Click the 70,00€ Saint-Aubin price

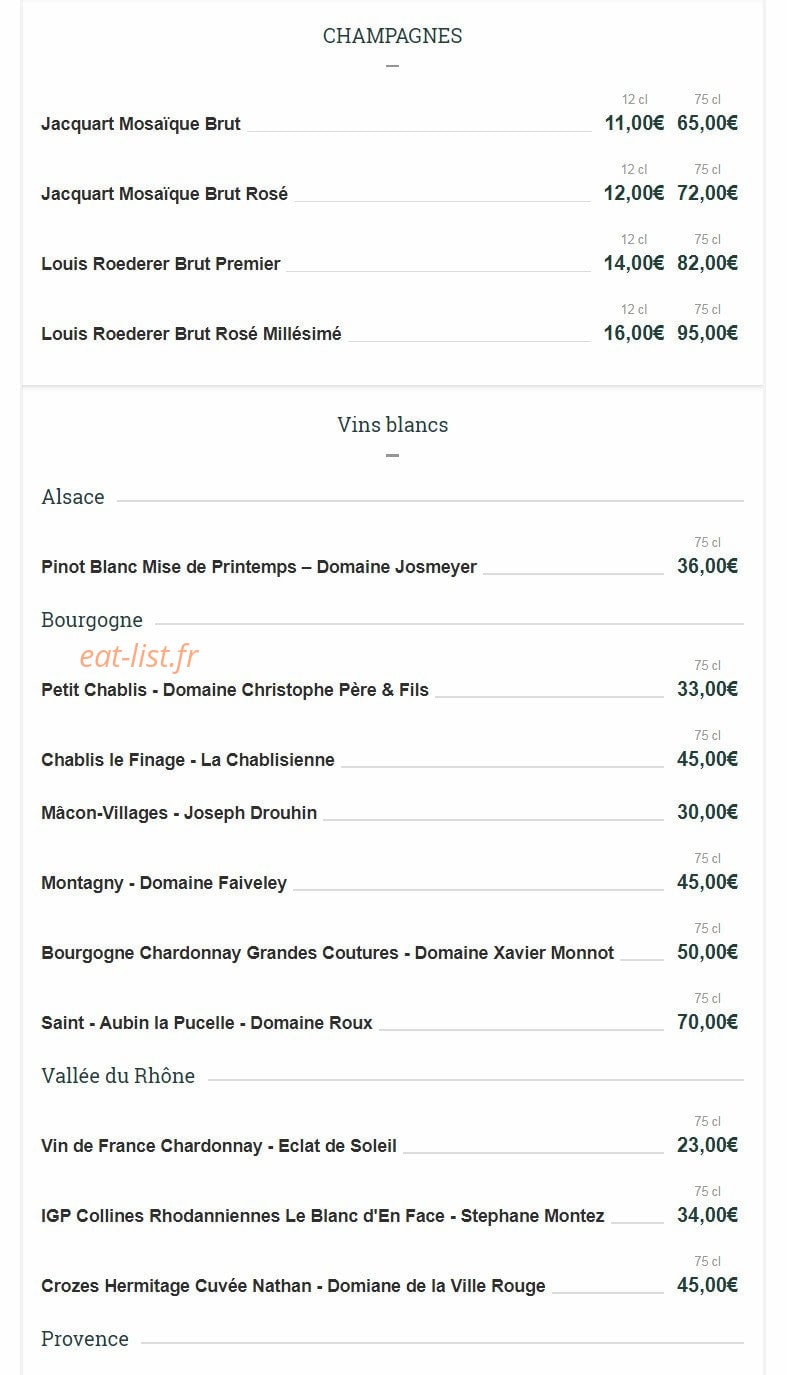tap(707, 1022)
